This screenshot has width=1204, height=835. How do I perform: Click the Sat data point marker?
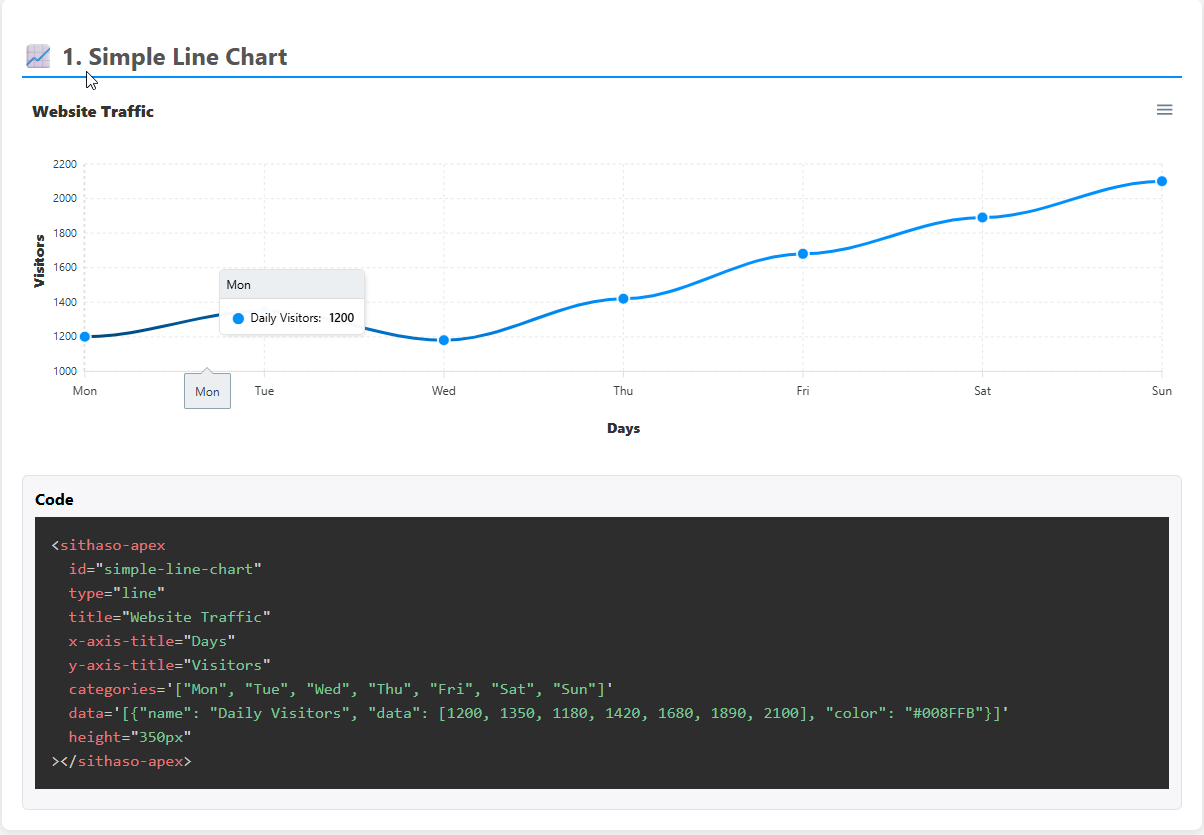pos(982,217)
